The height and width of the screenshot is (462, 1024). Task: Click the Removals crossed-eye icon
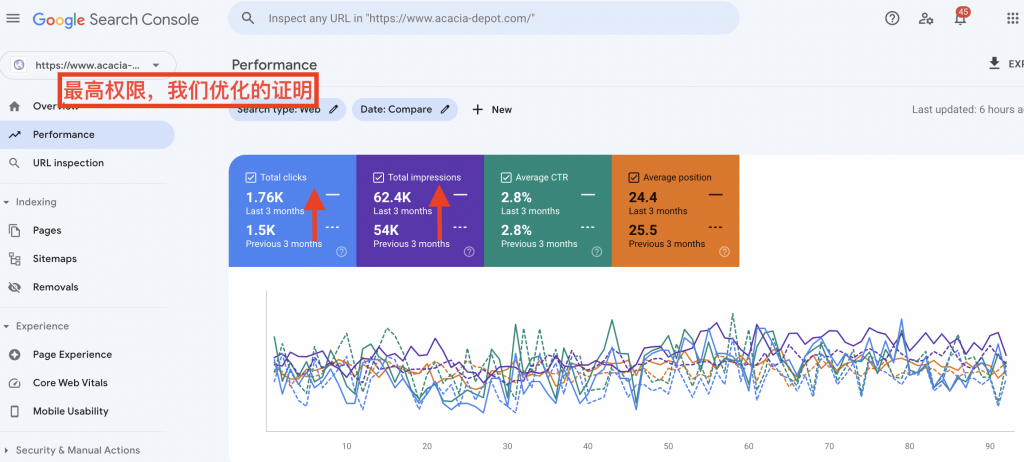tap(14, 287)
